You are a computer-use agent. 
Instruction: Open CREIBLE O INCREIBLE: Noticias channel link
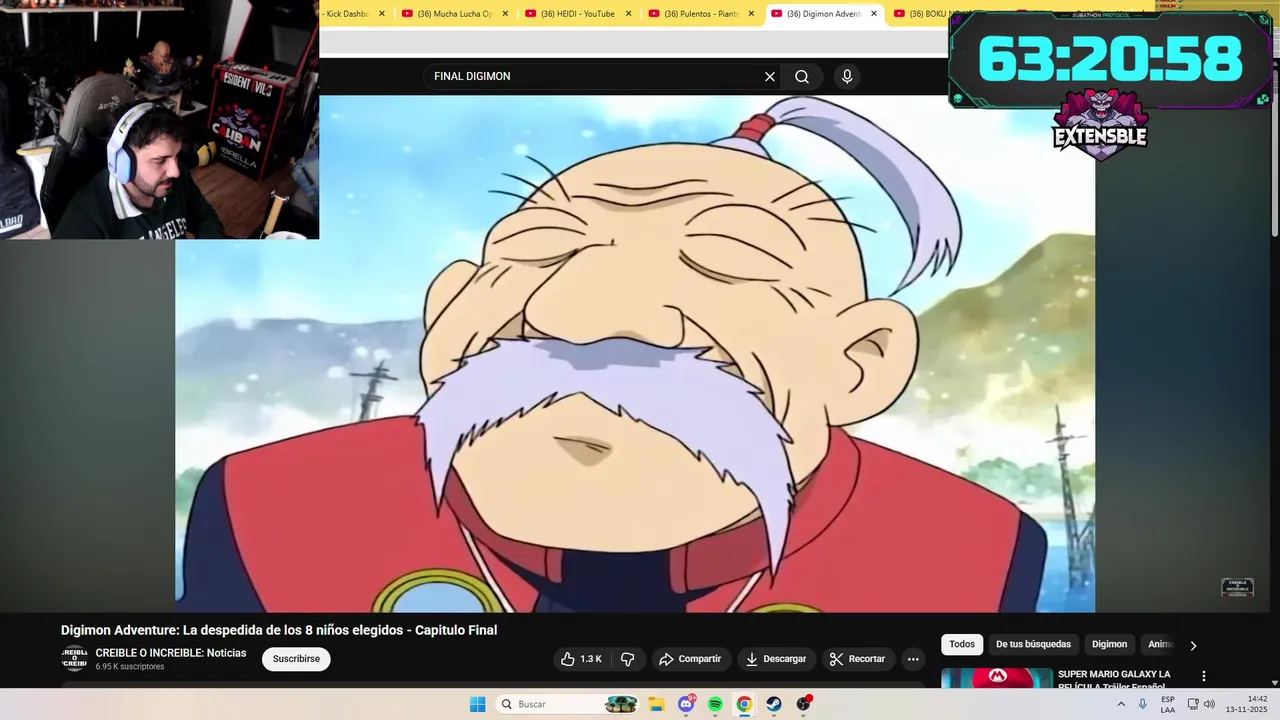pos(171,653)
